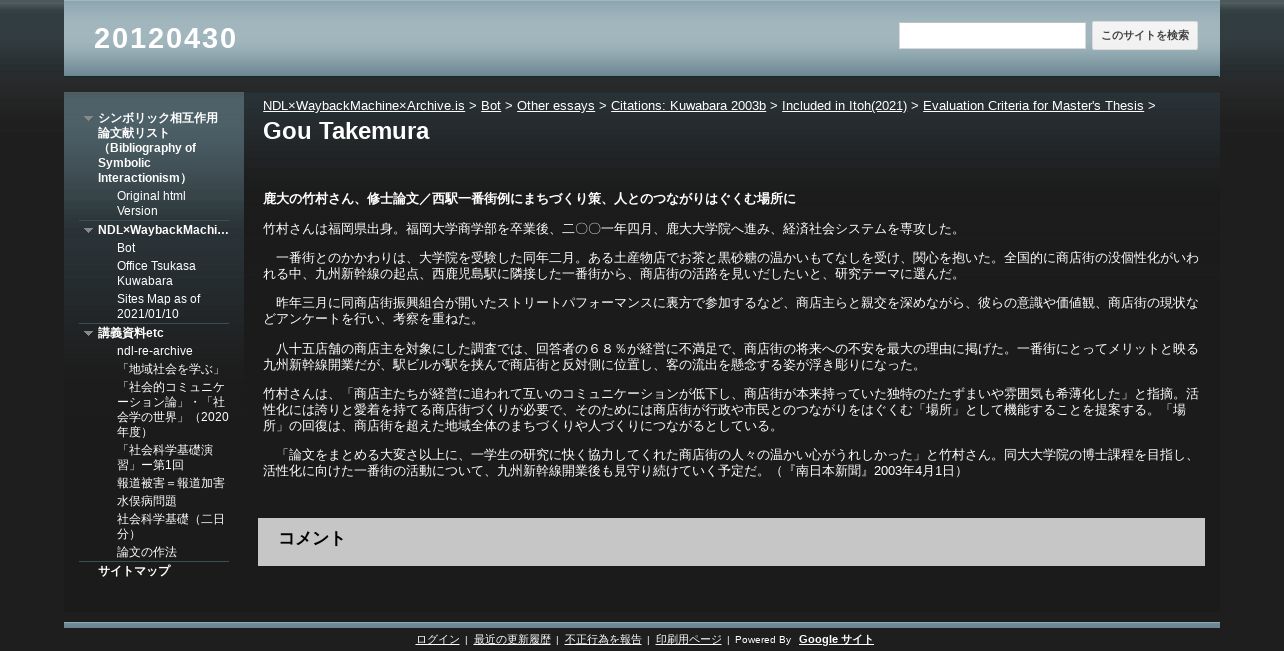Viewport: 1284px width, 651px height.
Task: Open 報道被害＝報道加害 sidebar link
Action: pos(171,483)
